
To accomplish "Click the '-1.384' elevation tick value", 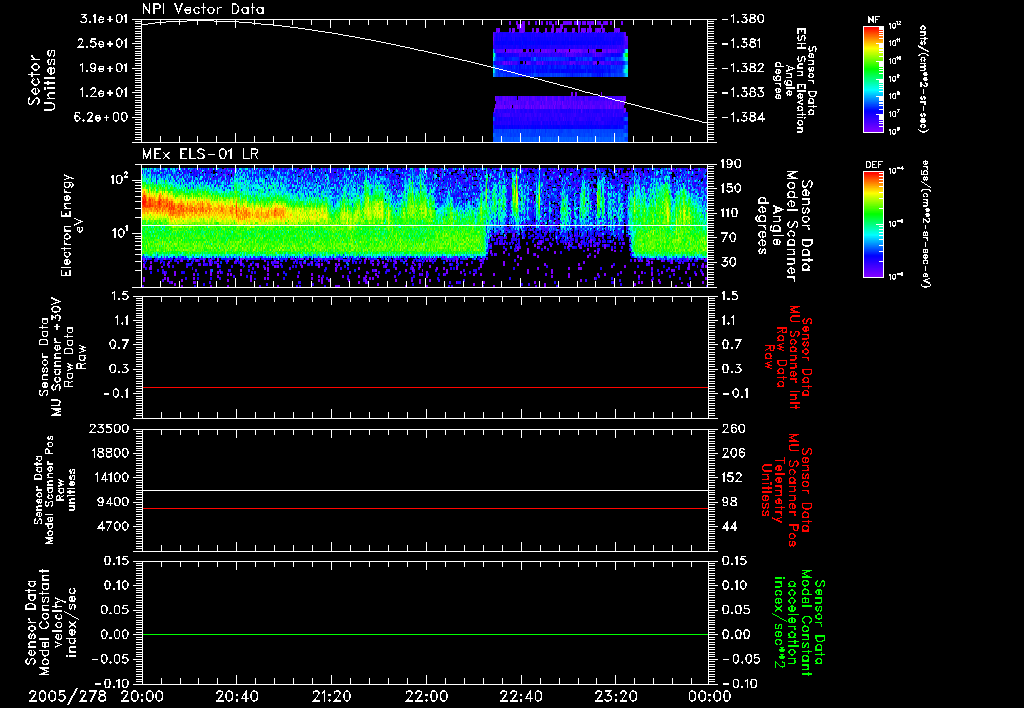I will tap(742, 117).
